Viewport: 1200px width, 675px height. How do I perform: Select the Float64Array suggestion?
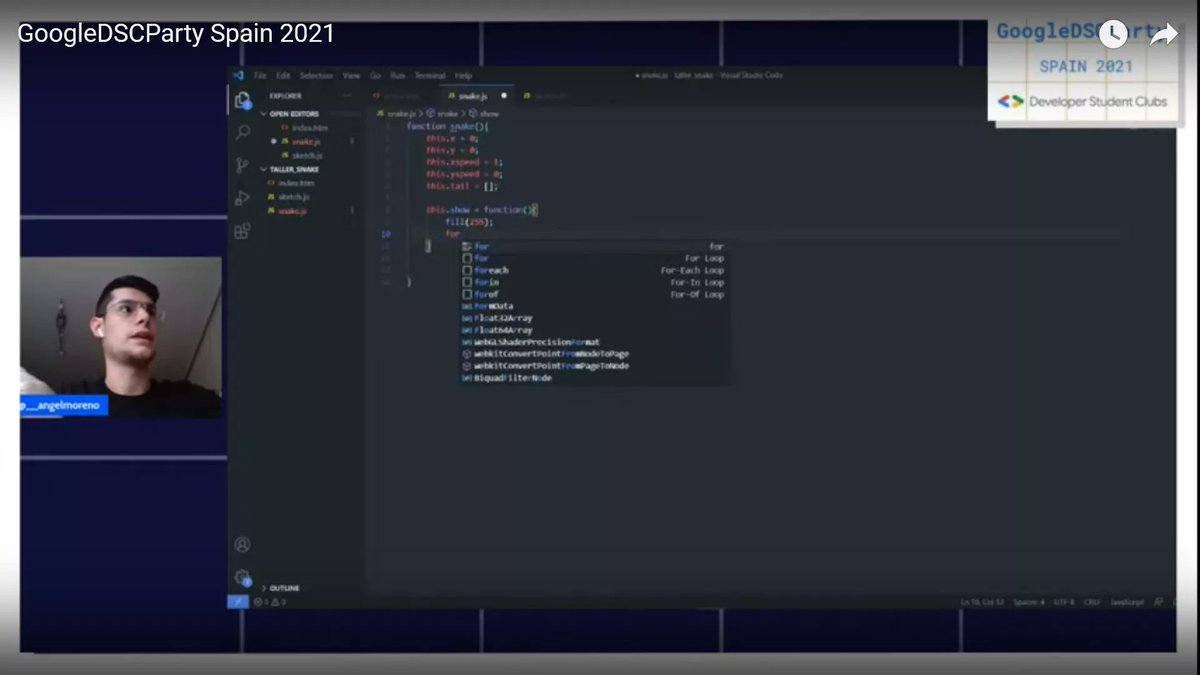point(593,330)
